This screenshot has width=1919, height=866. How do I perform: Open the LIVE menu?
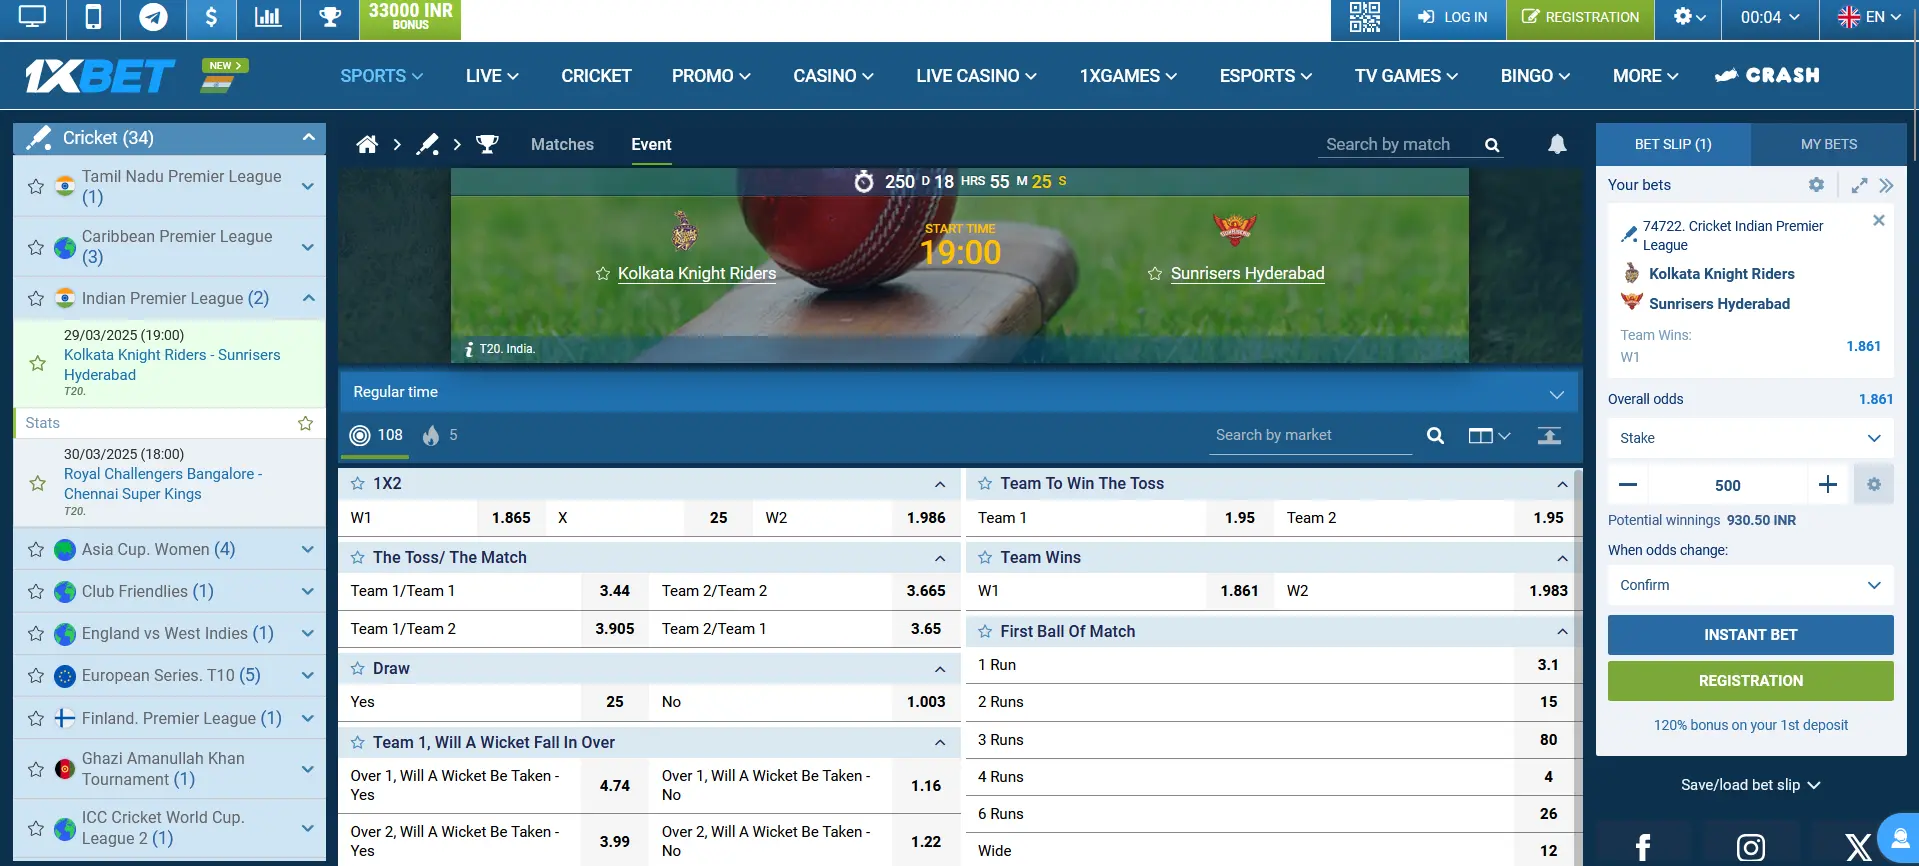coord(491,76)
